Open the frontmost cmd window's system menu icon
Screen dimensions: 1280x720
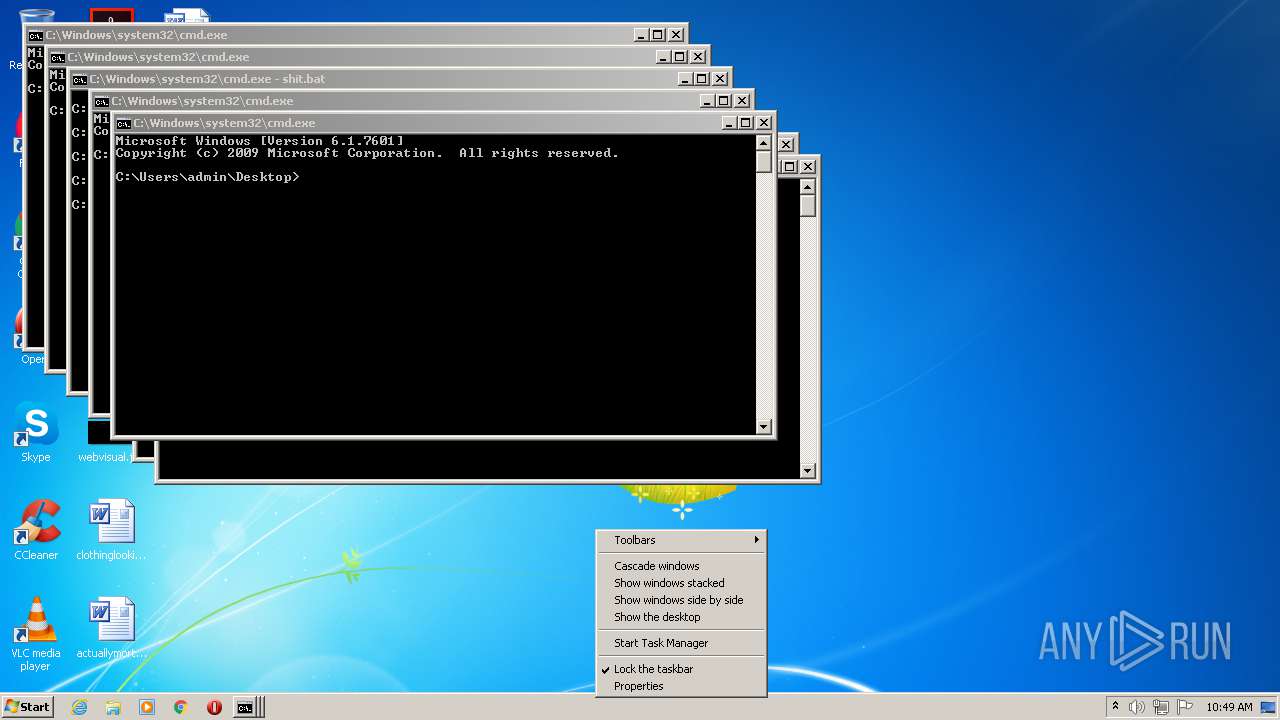[x=123, y=123]
